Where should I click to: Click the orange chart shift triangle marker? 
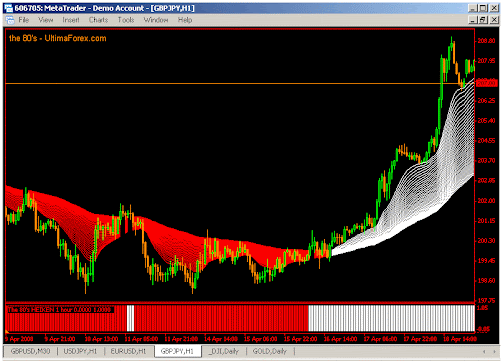click(7, 331)
